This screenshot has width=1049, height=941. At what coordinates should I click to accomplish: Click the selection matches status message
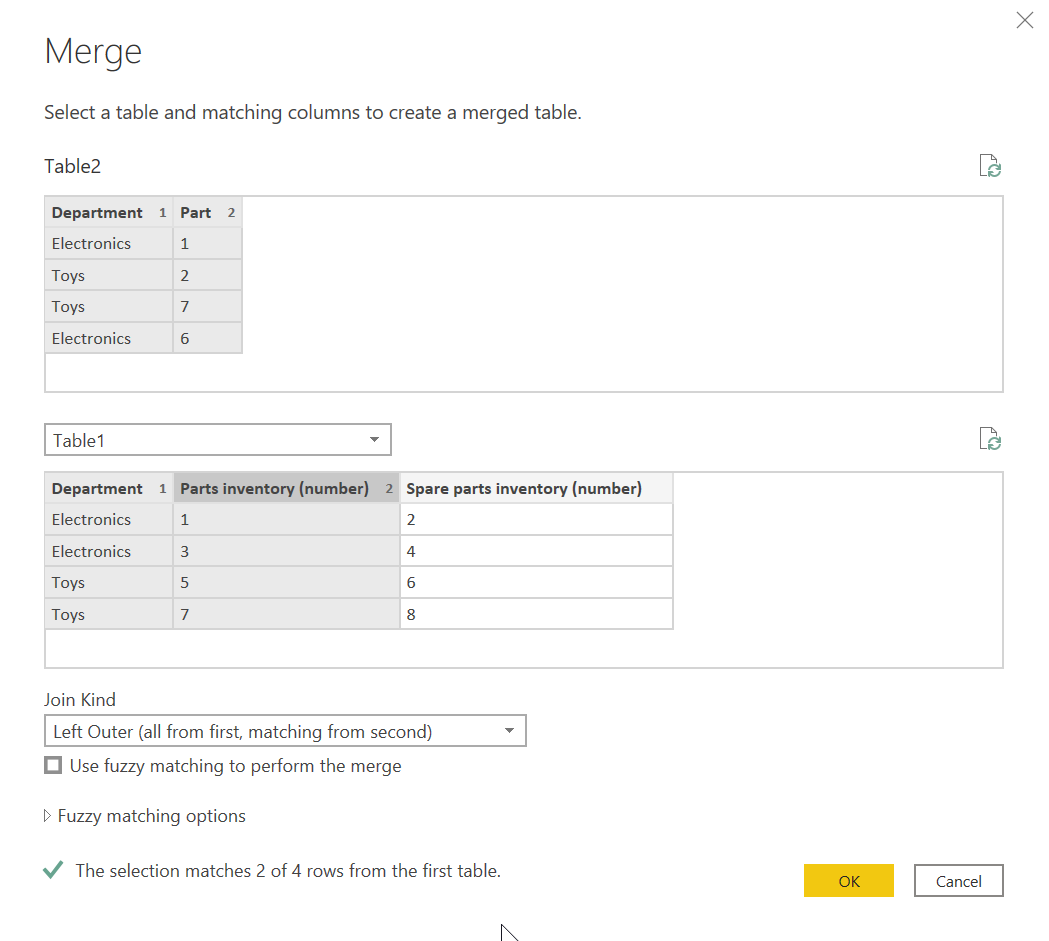[288, 871]
